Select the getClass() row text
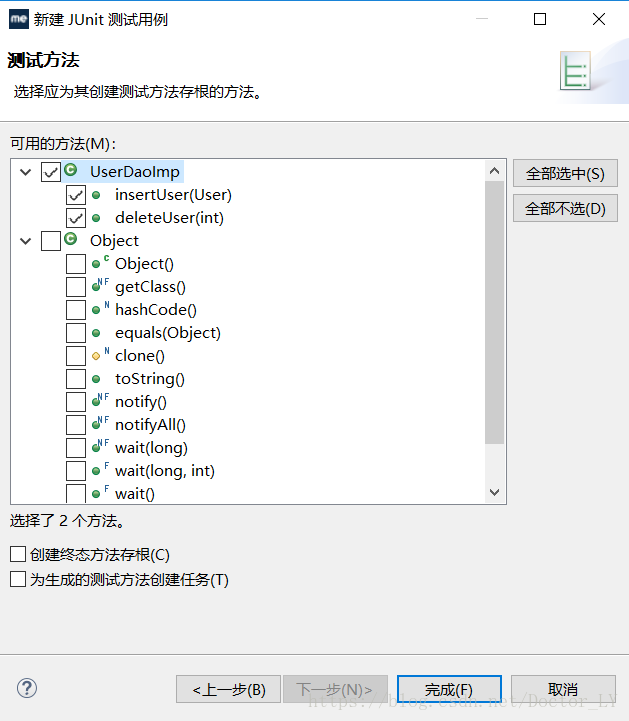 pyautogui.click(x=150, y=287)
